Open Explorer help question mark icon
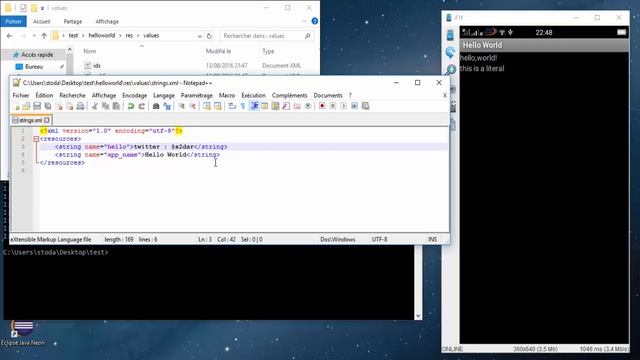The image size is (640, 360). pos(315,21)
